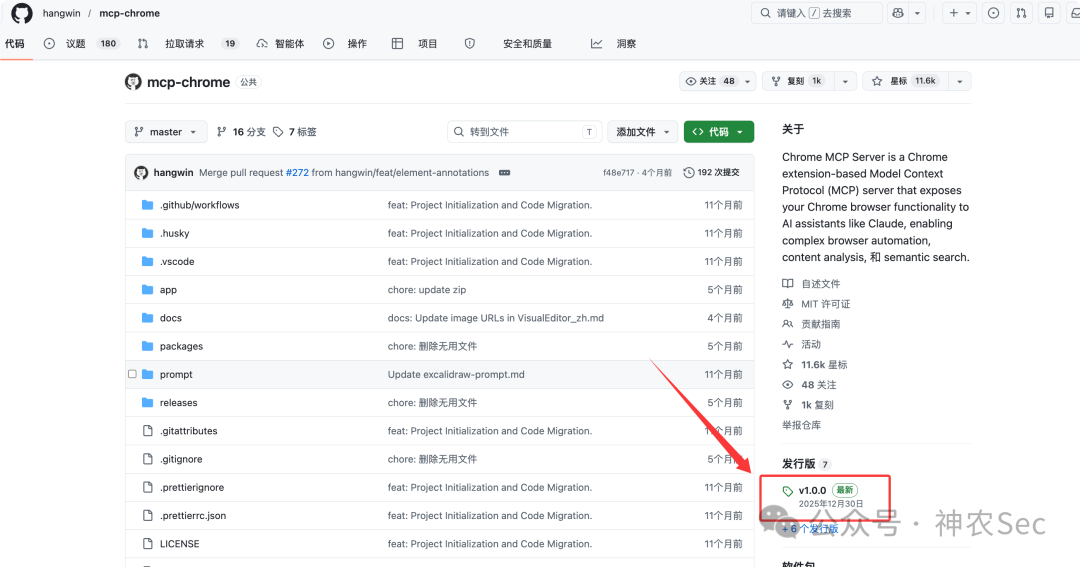Switch to the 拉取请求 tab
Screen dimensions: 1080x567
(187, 43)
